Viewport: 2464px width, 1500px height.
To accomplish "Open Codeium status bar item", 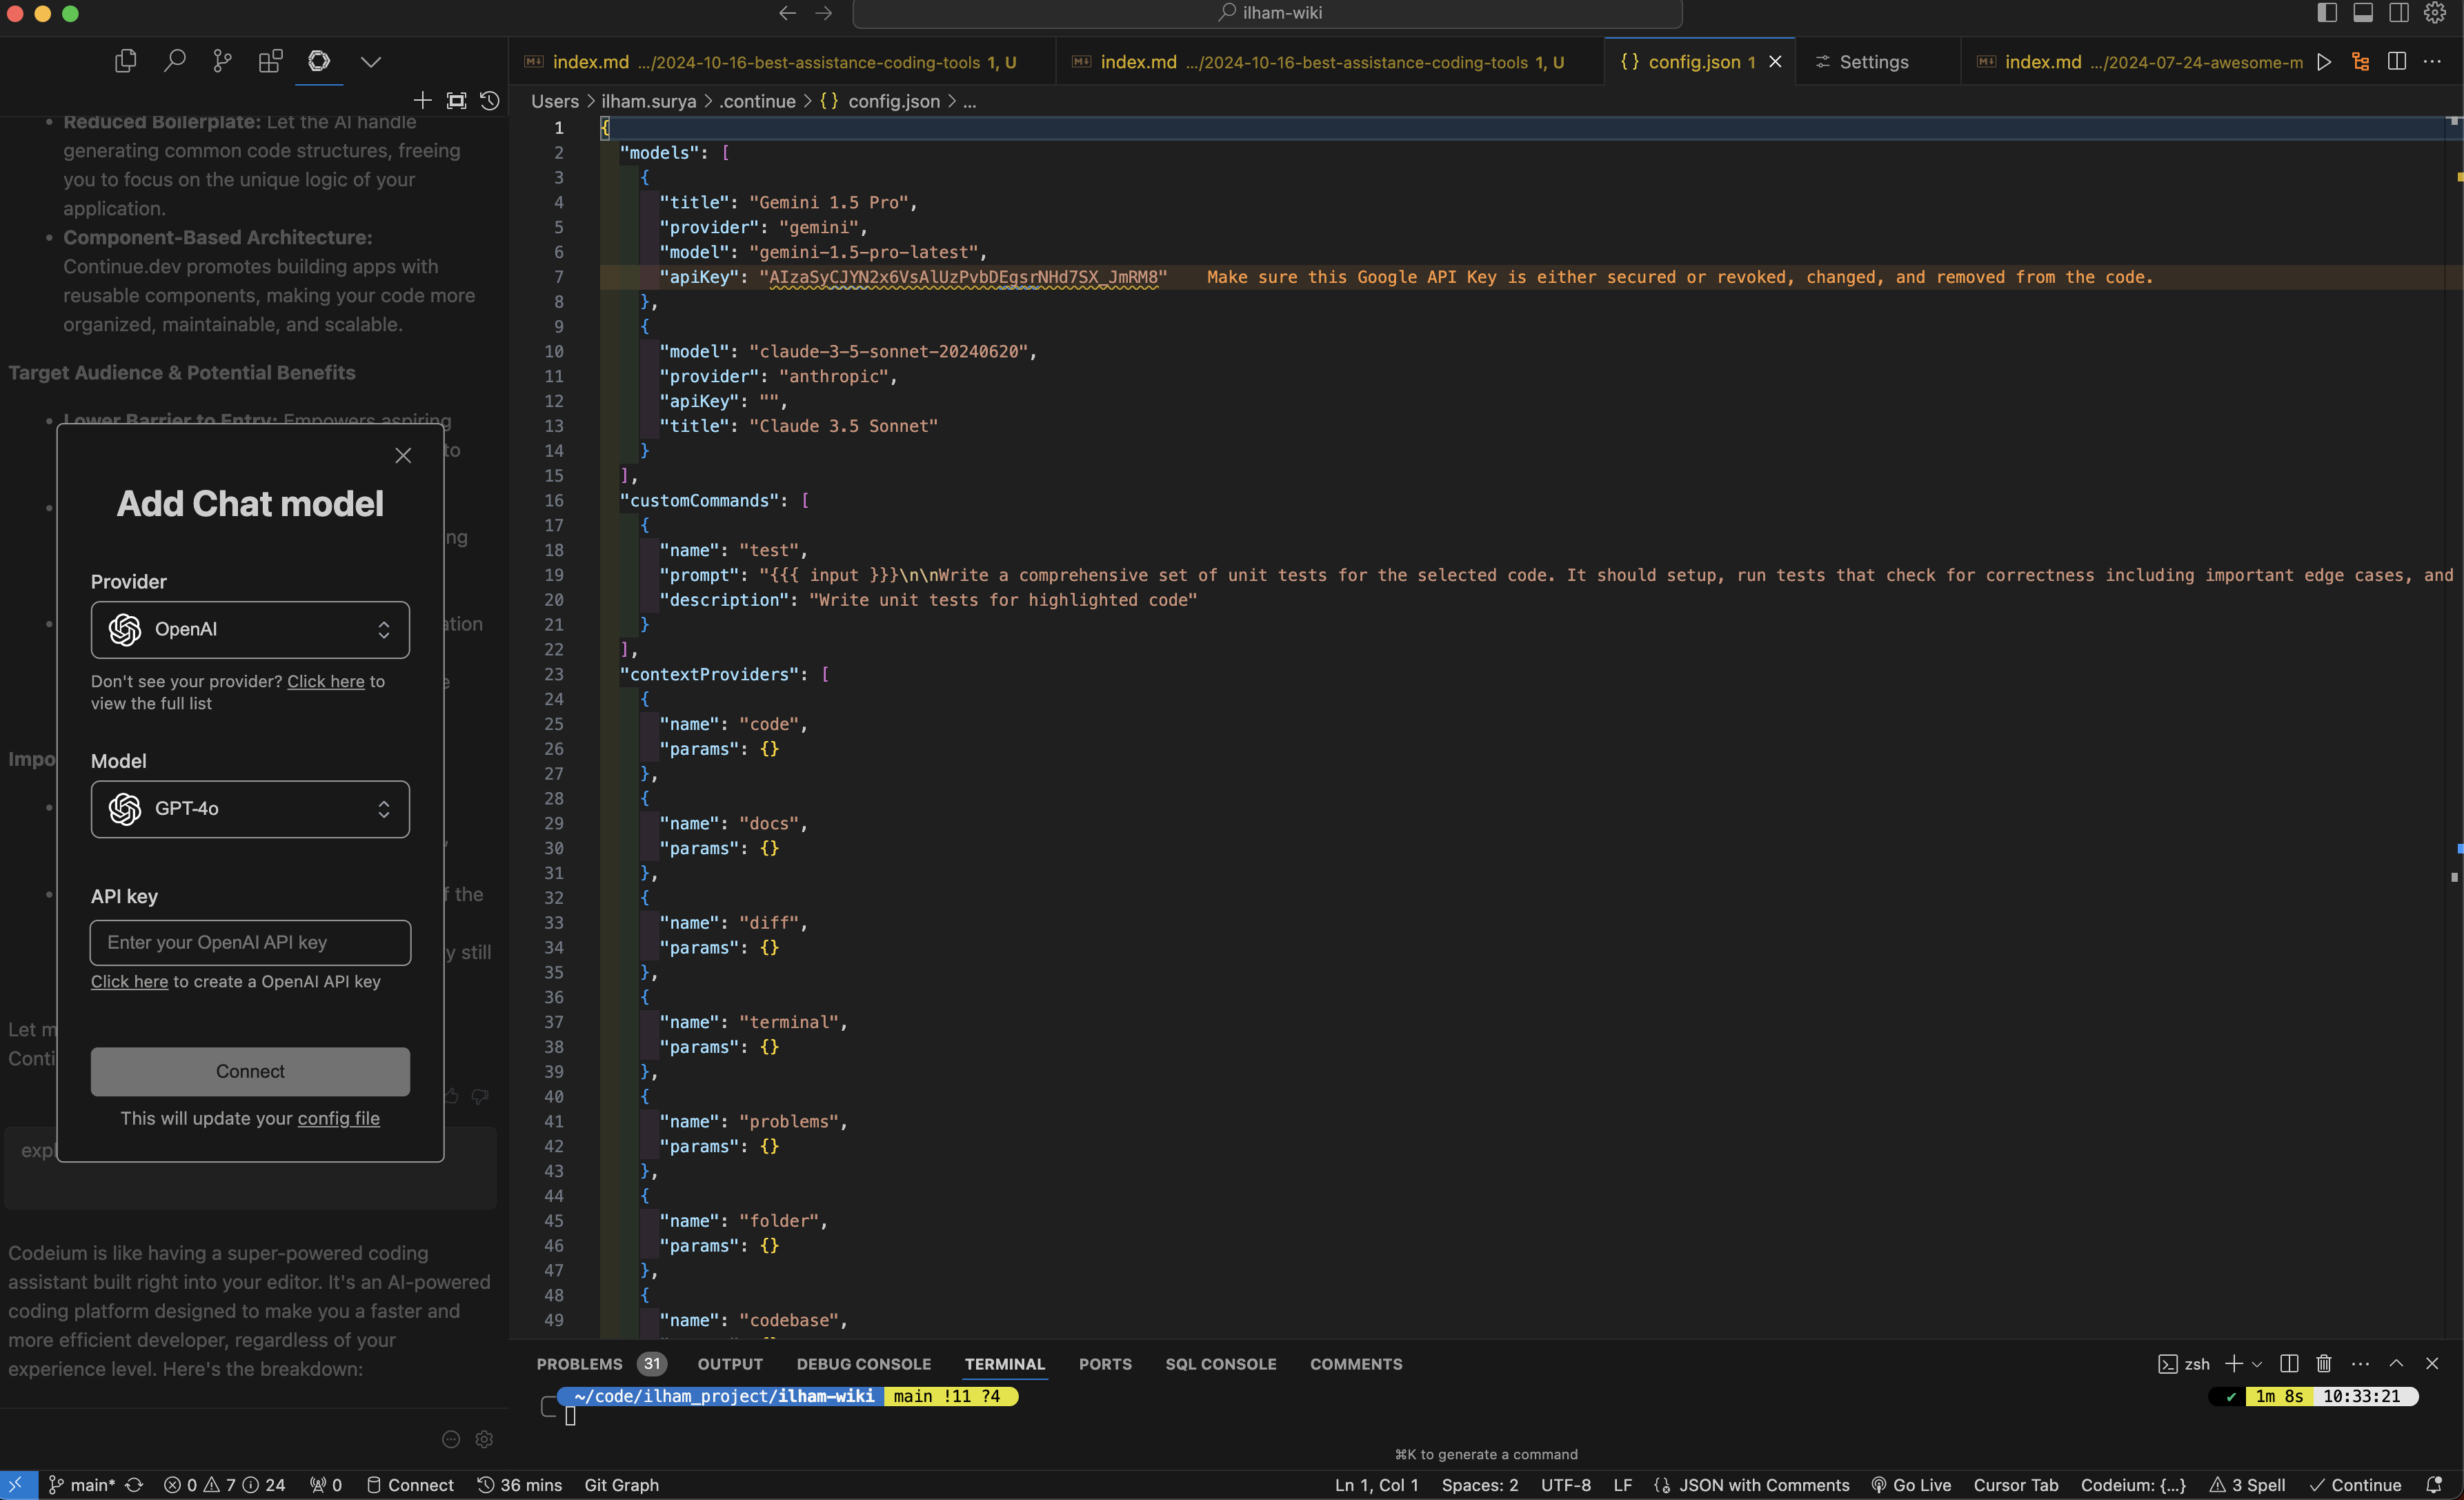I will tap(2133, 1486).
